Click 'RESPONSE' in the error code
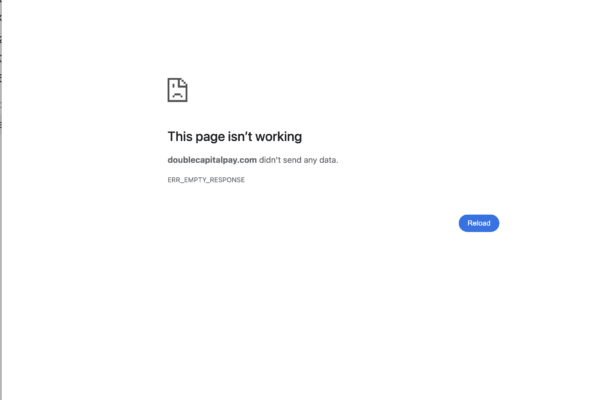600x400 pixels. point(227,180)
